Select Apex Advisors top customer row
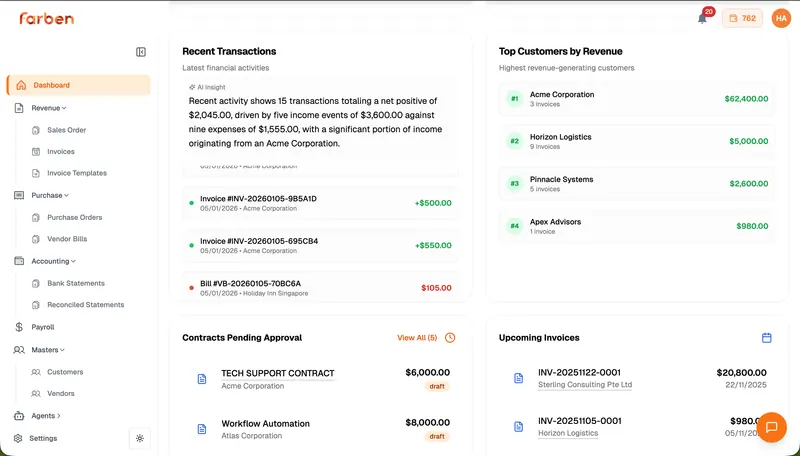The height and width of the screenshot is (456, 800). 636,226
